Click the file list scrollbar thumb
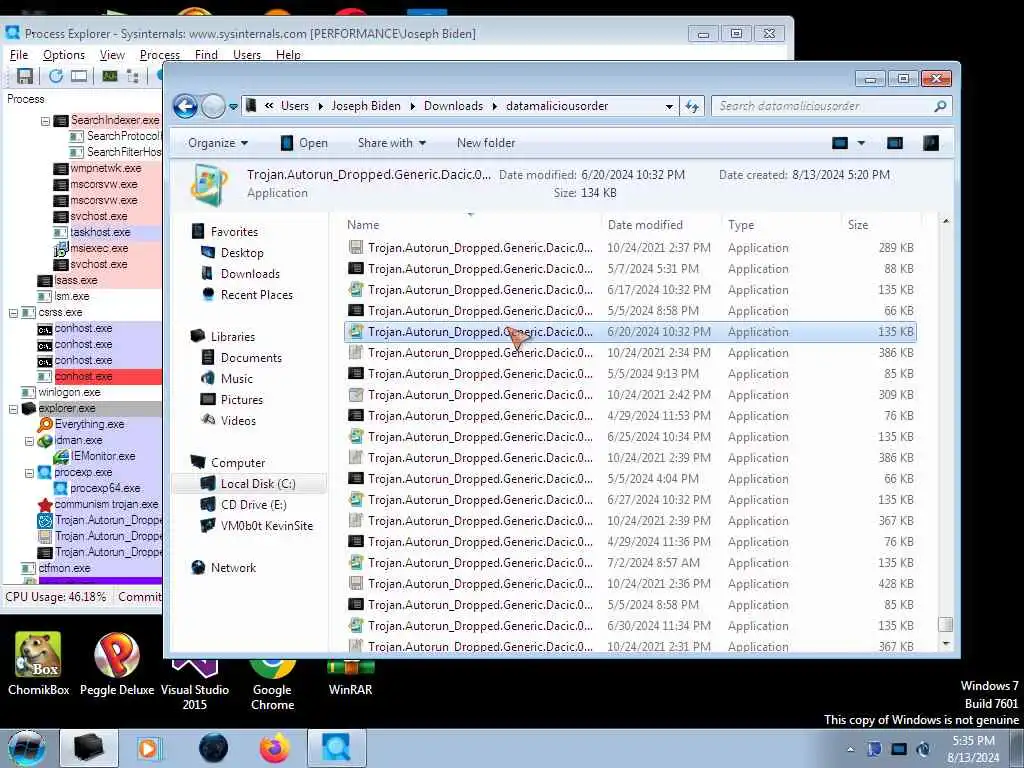Screen dimensions: 1024x768 point(945,624)
